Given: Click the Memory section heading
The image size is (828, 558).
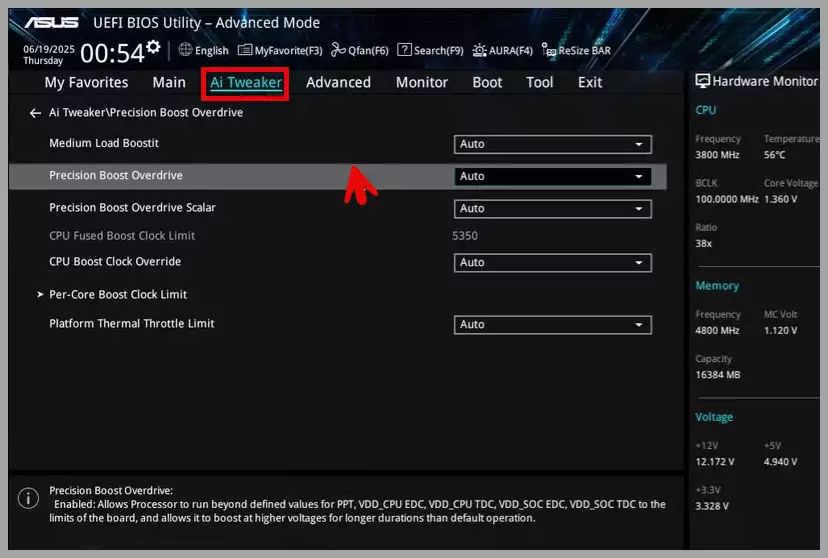Looking at the screenshot, I should [717, 286].
